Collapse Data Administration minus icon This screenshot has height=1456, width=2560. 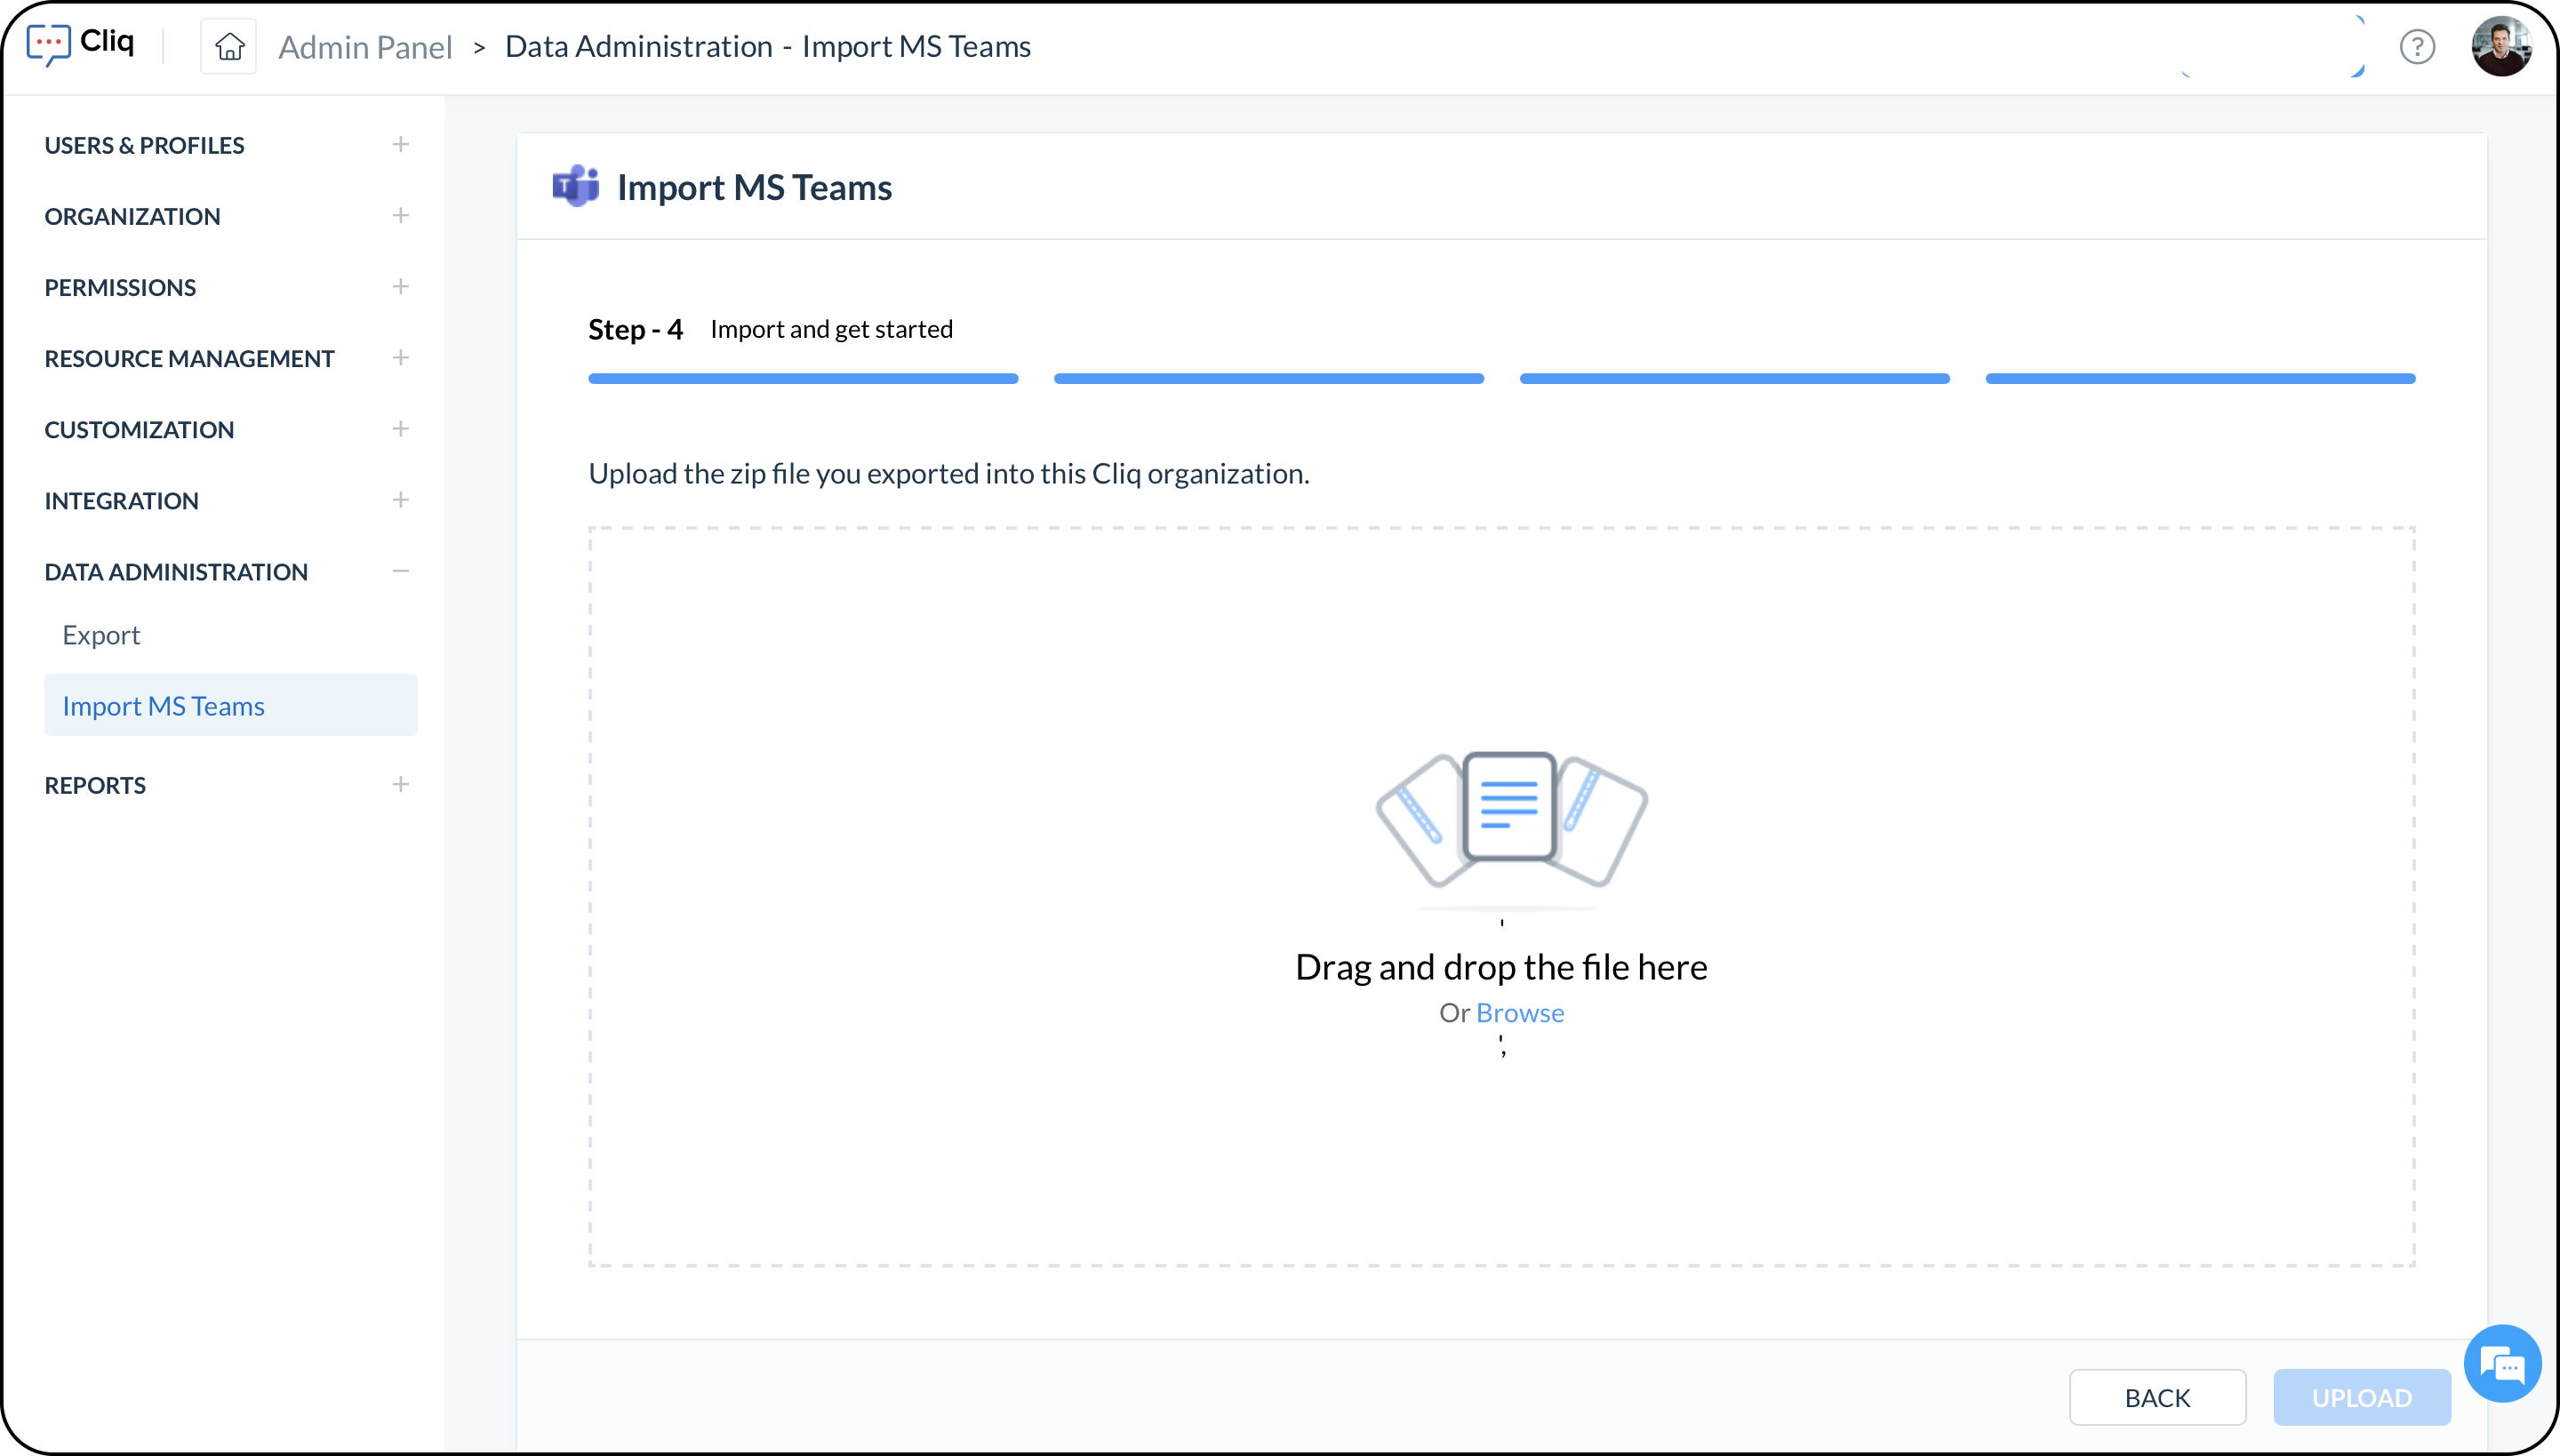400,570
